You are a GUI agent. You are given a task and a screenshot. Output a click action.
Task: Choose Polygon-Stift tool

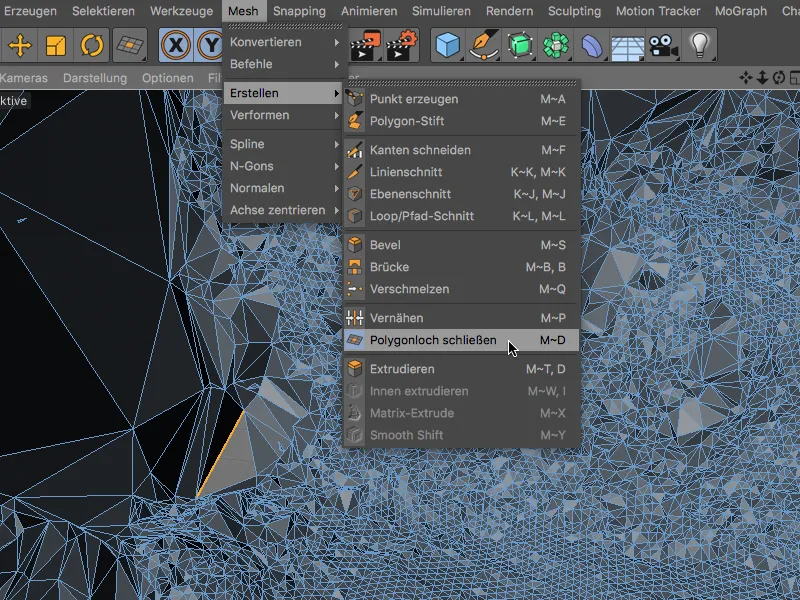(x=462, y=121)
